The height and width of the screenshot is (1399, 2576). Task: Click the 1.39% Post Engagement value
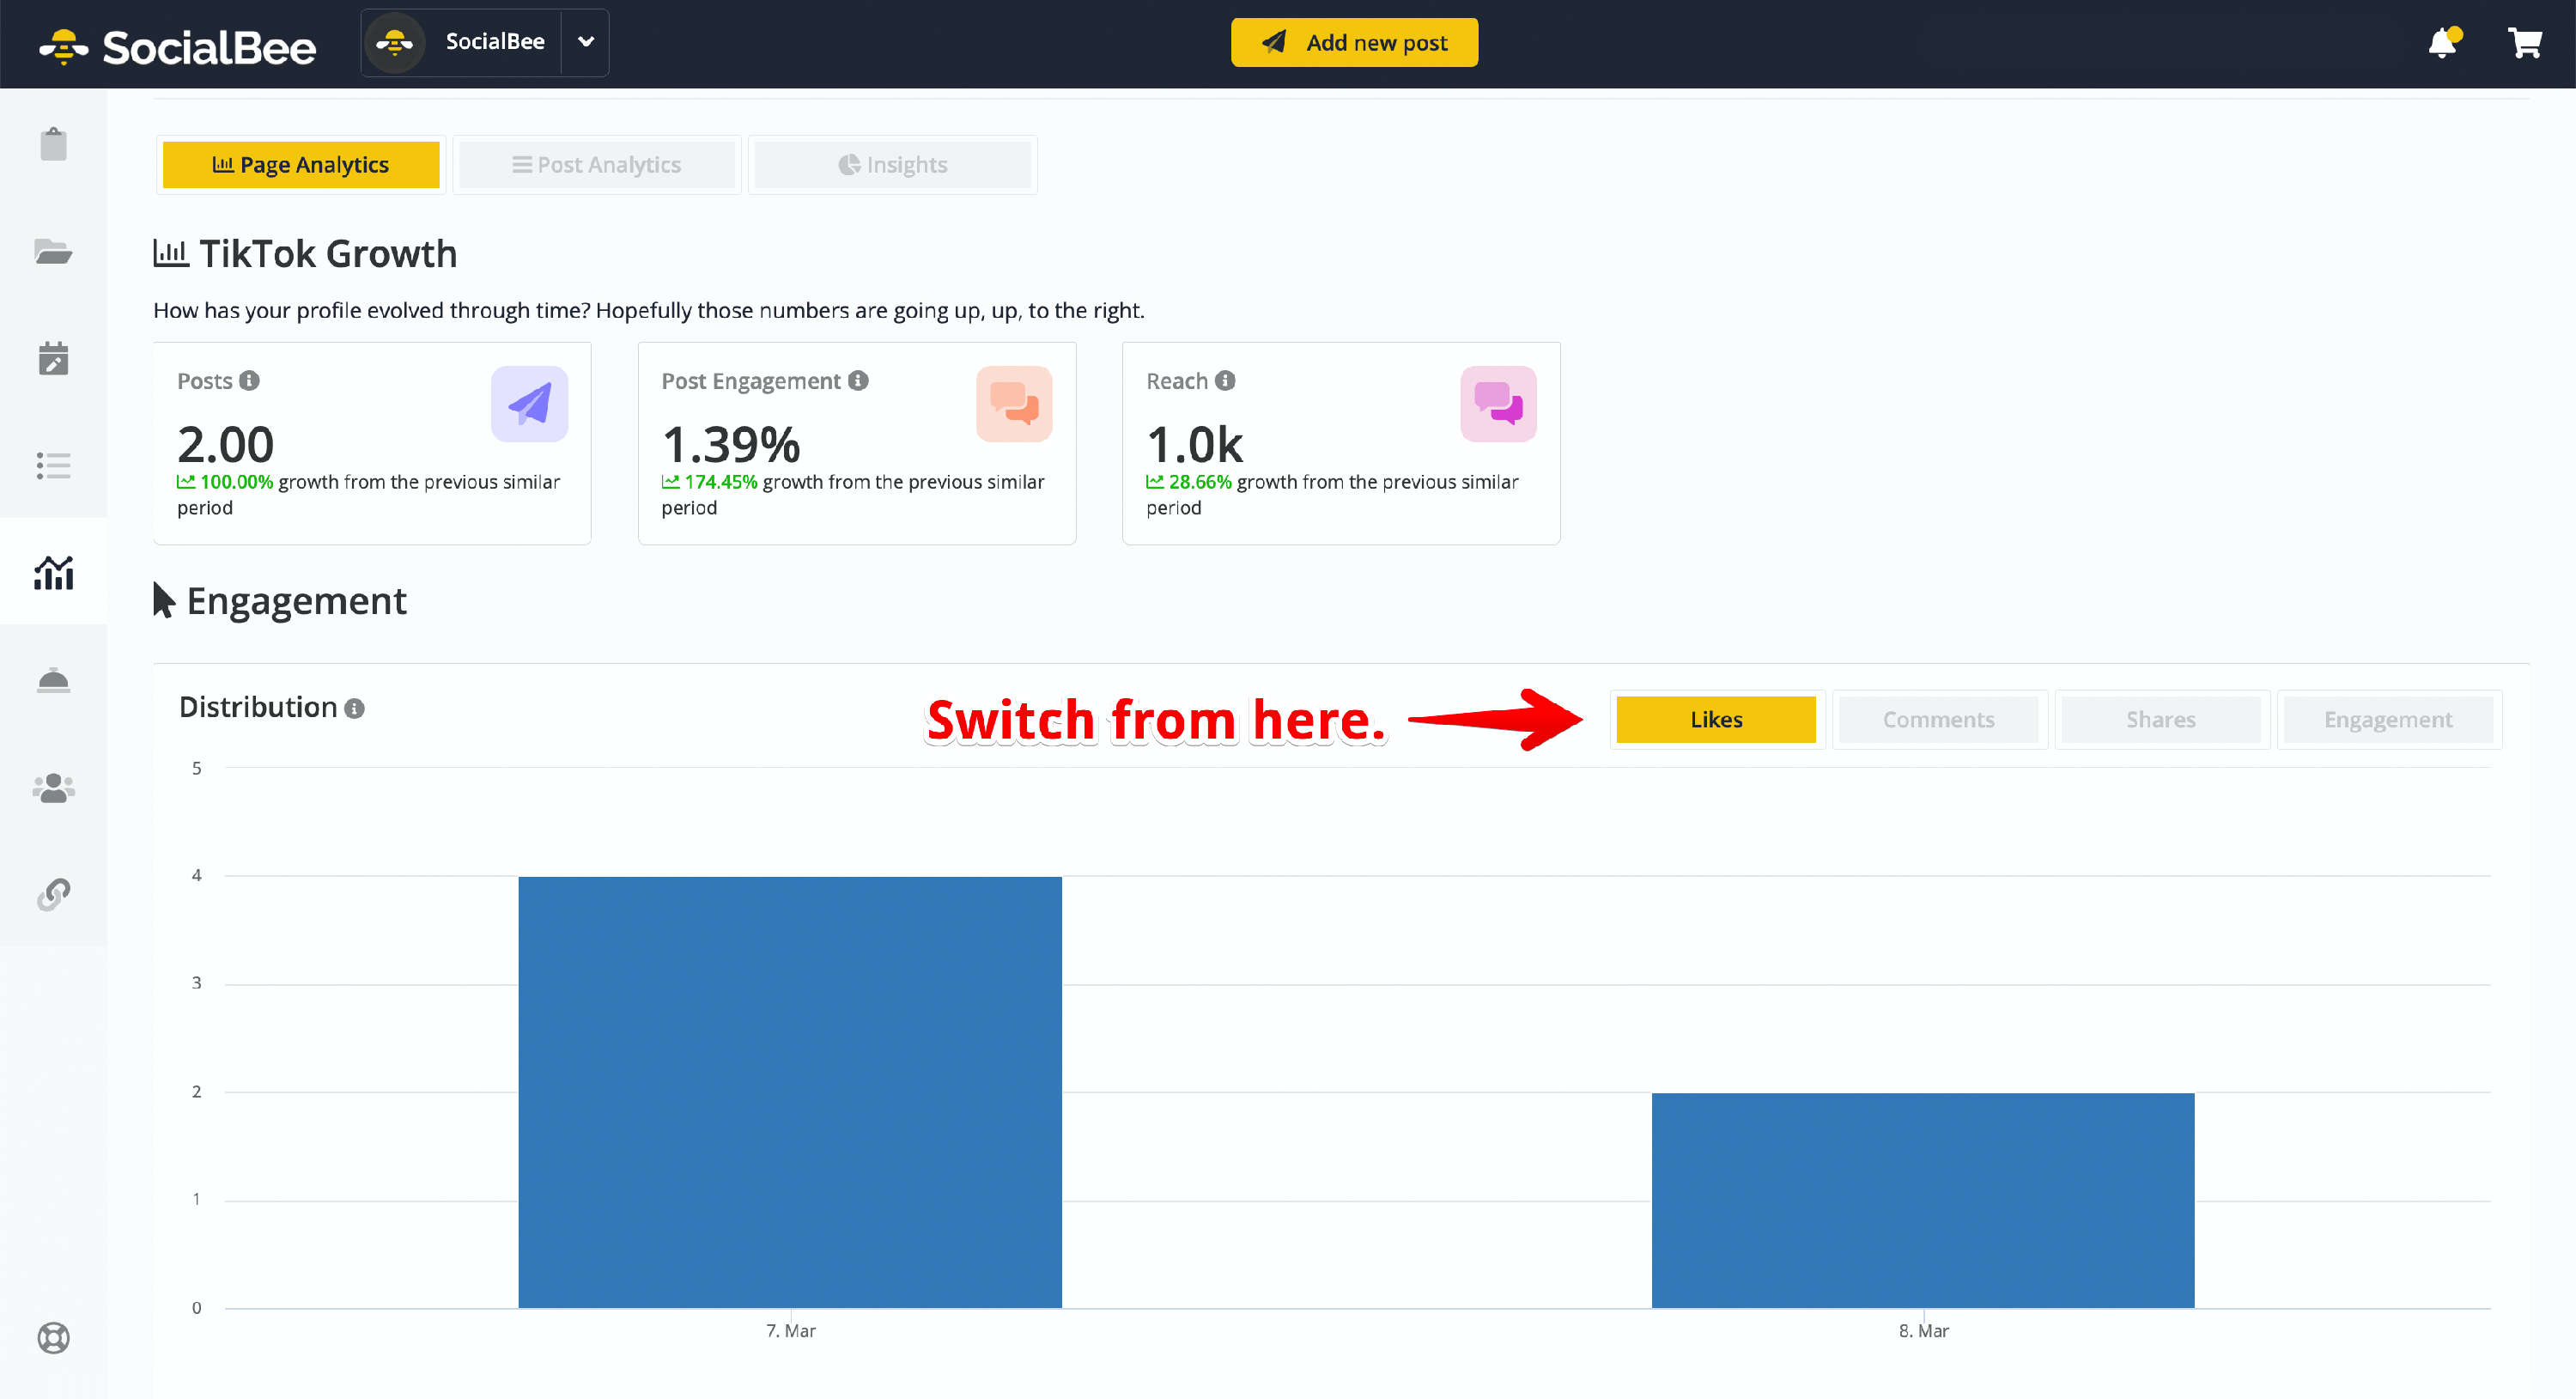731,444
